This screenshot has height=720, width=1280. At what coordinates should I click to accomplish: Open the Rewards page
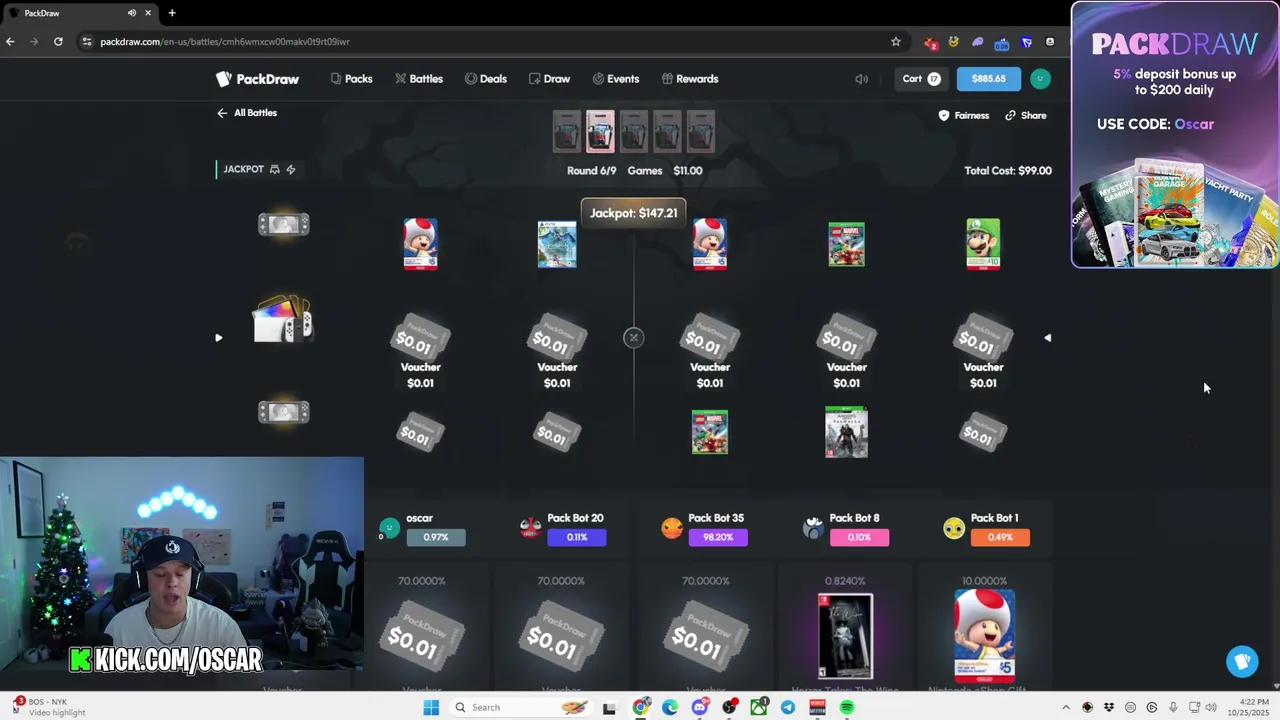(x=689, y=79)
